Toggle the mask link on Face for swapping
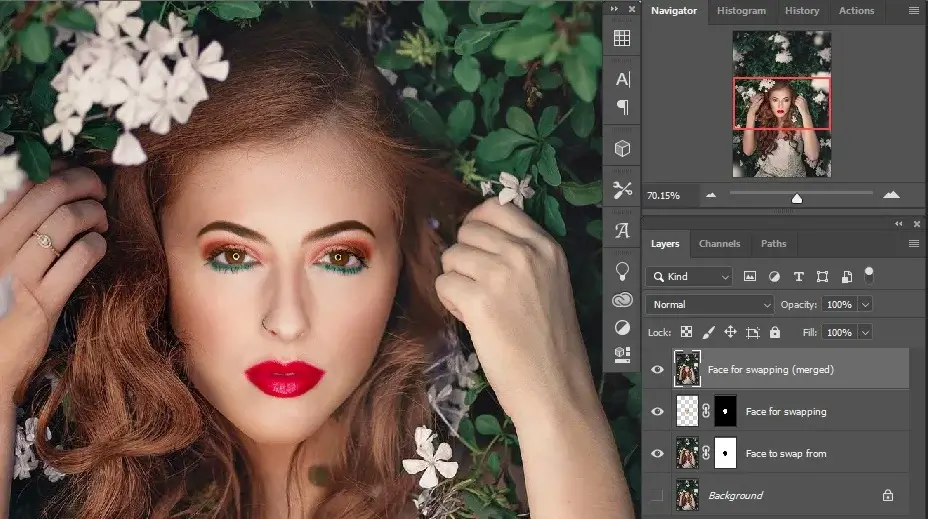The image size is (928, 519). pos(706,411)
